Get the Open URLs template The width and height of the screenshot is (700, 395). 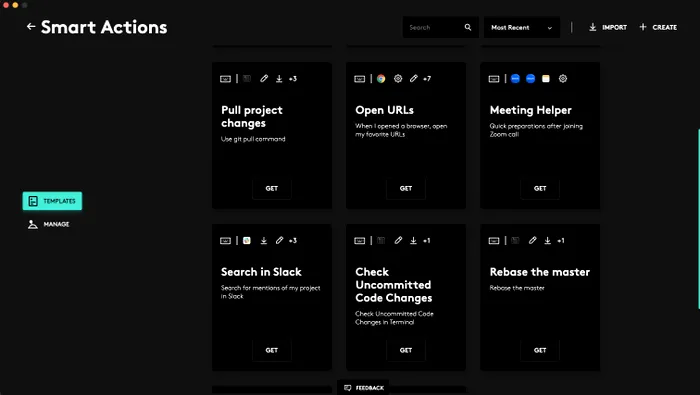point(405,188)
